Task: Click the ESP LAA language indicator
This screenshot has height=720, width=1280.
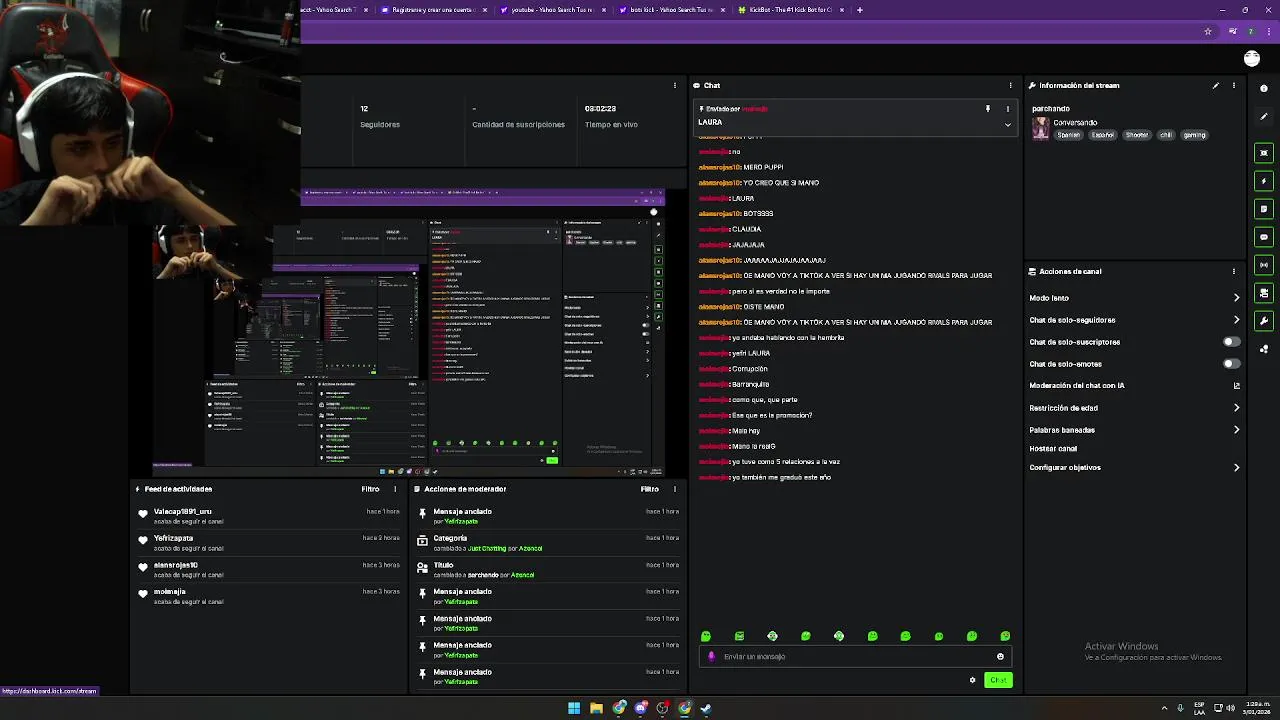Action: coord(1199,708)
